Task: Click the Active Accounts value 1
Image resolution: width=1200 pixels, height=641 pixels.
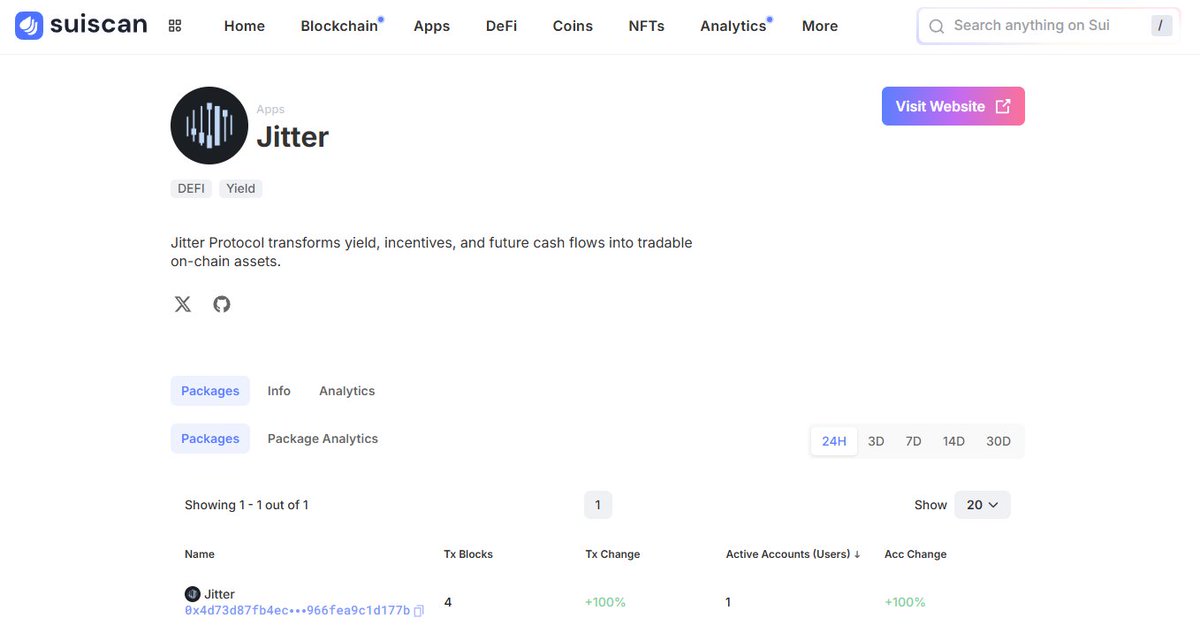Action: point(729,602)
